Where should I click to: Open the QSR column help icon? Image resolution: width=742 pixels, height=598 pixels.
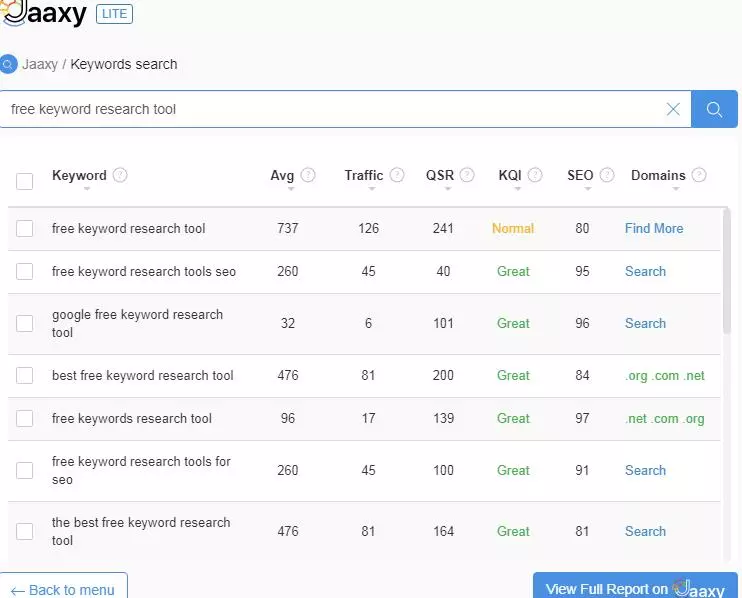pyautogui.click(x=467, y=176)
